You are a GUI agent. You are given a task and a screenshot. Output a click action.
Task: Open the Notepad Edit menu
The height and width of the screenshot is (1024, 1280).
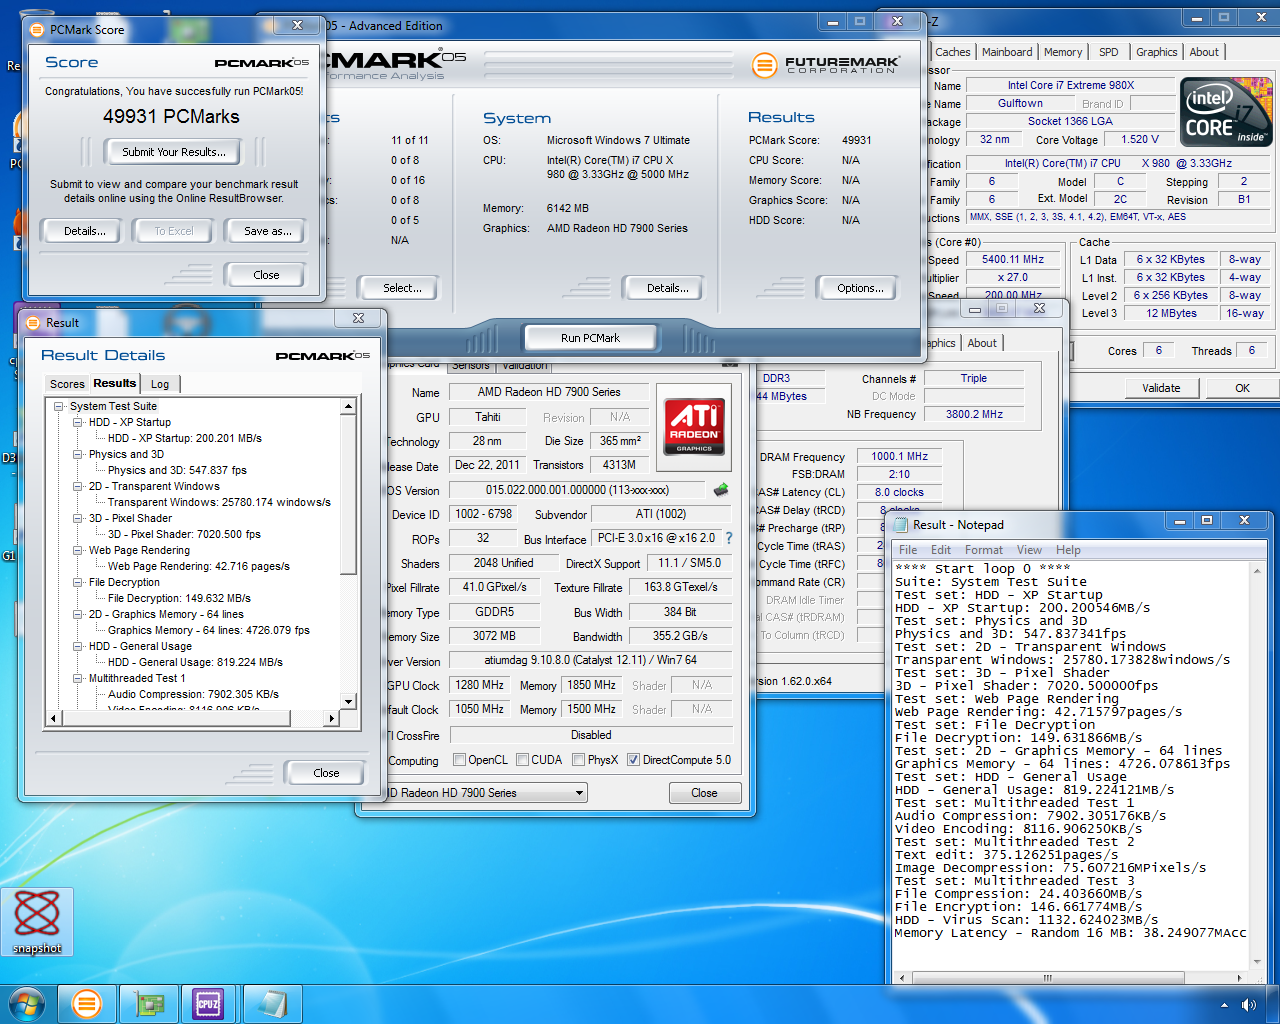coord(941,550)
